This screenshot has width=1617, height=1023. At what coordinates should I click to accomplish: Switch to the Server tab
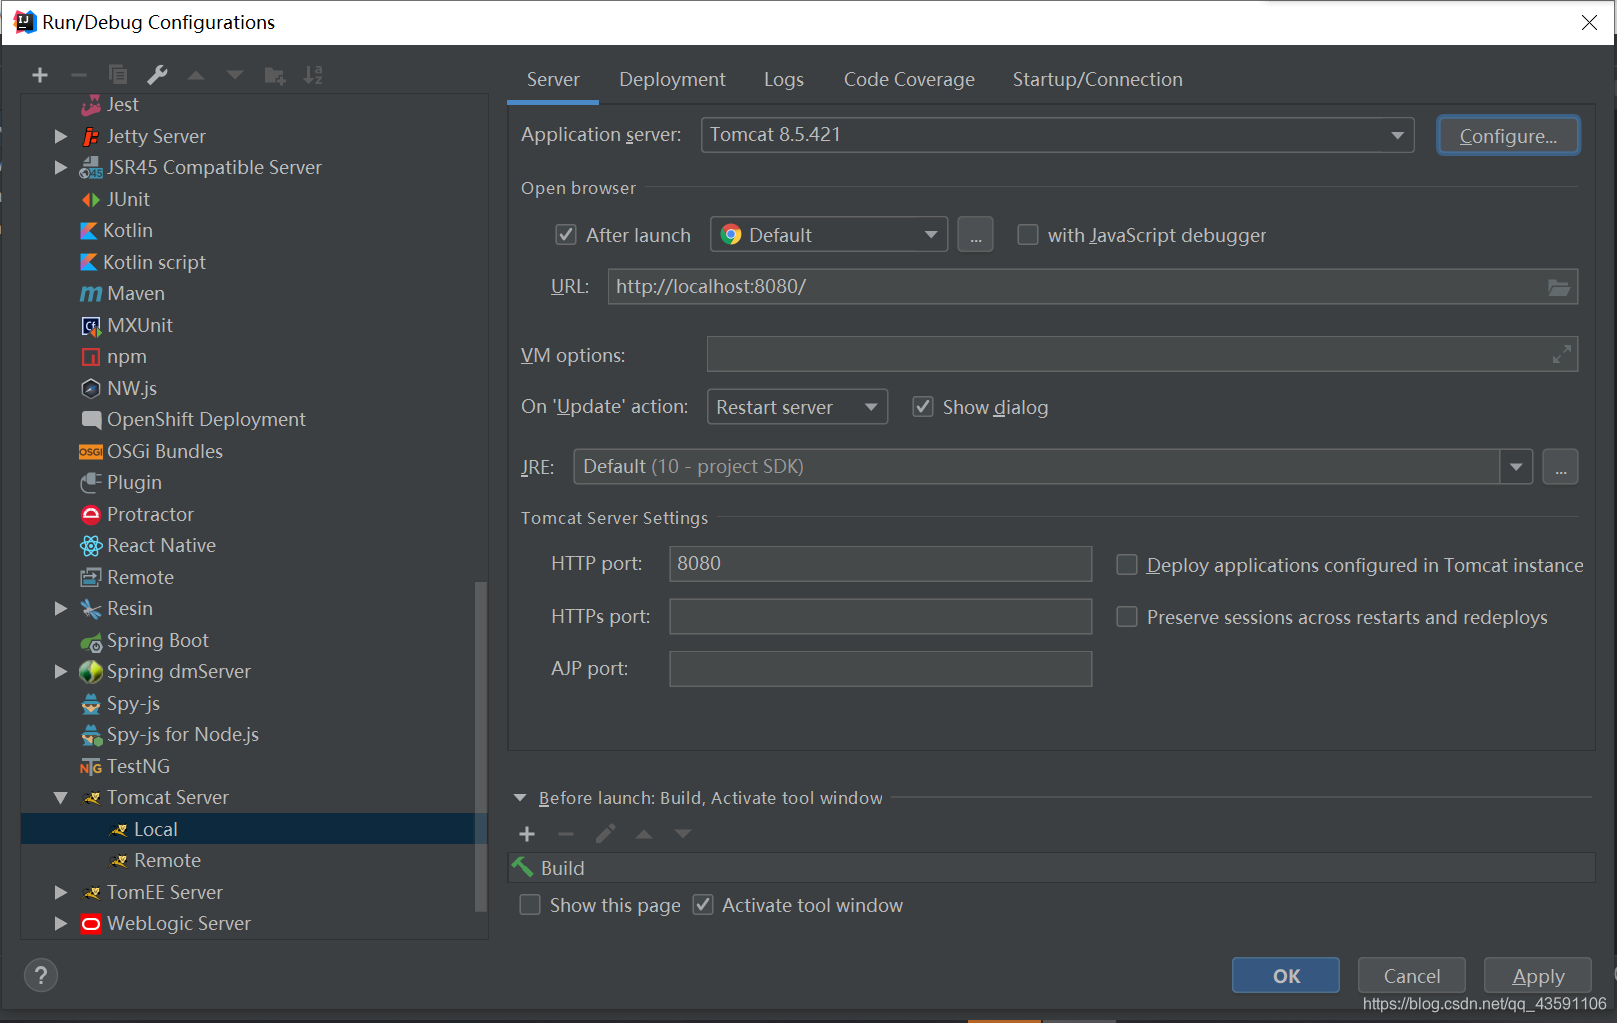(553, 79)
